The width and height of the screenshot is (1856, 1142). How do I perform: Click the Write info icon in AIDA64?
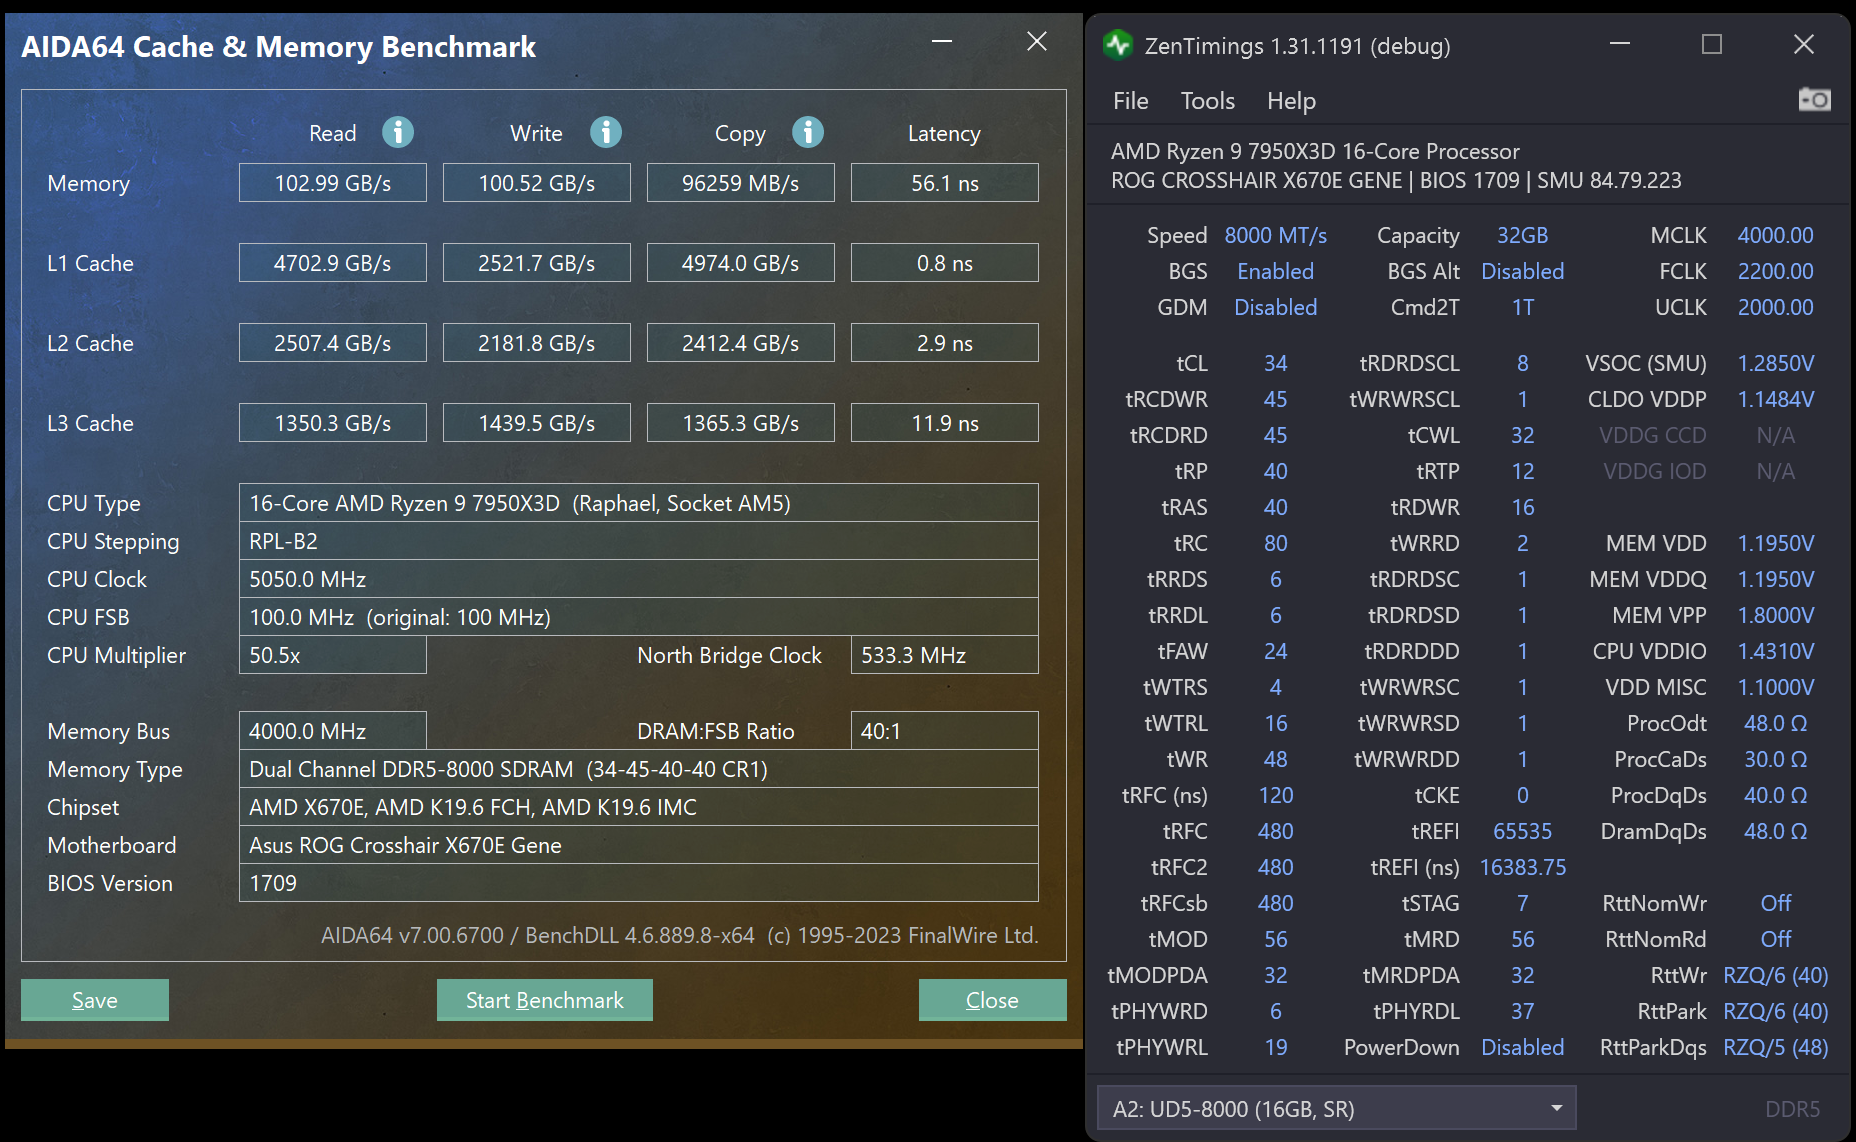pos(606,132)
